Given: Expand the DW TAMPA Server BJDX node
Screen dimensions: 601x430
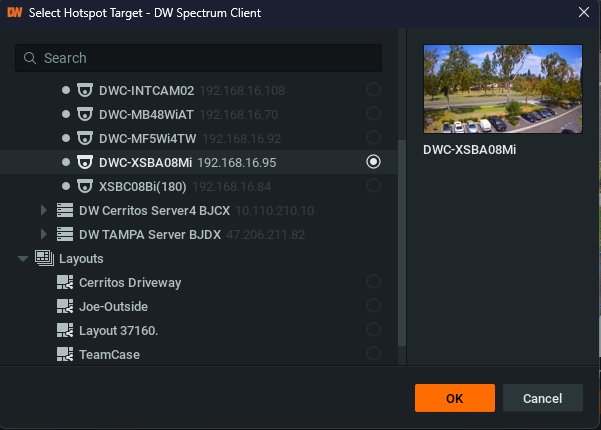Looking at the screenshot, I should [x=44, y=234].
